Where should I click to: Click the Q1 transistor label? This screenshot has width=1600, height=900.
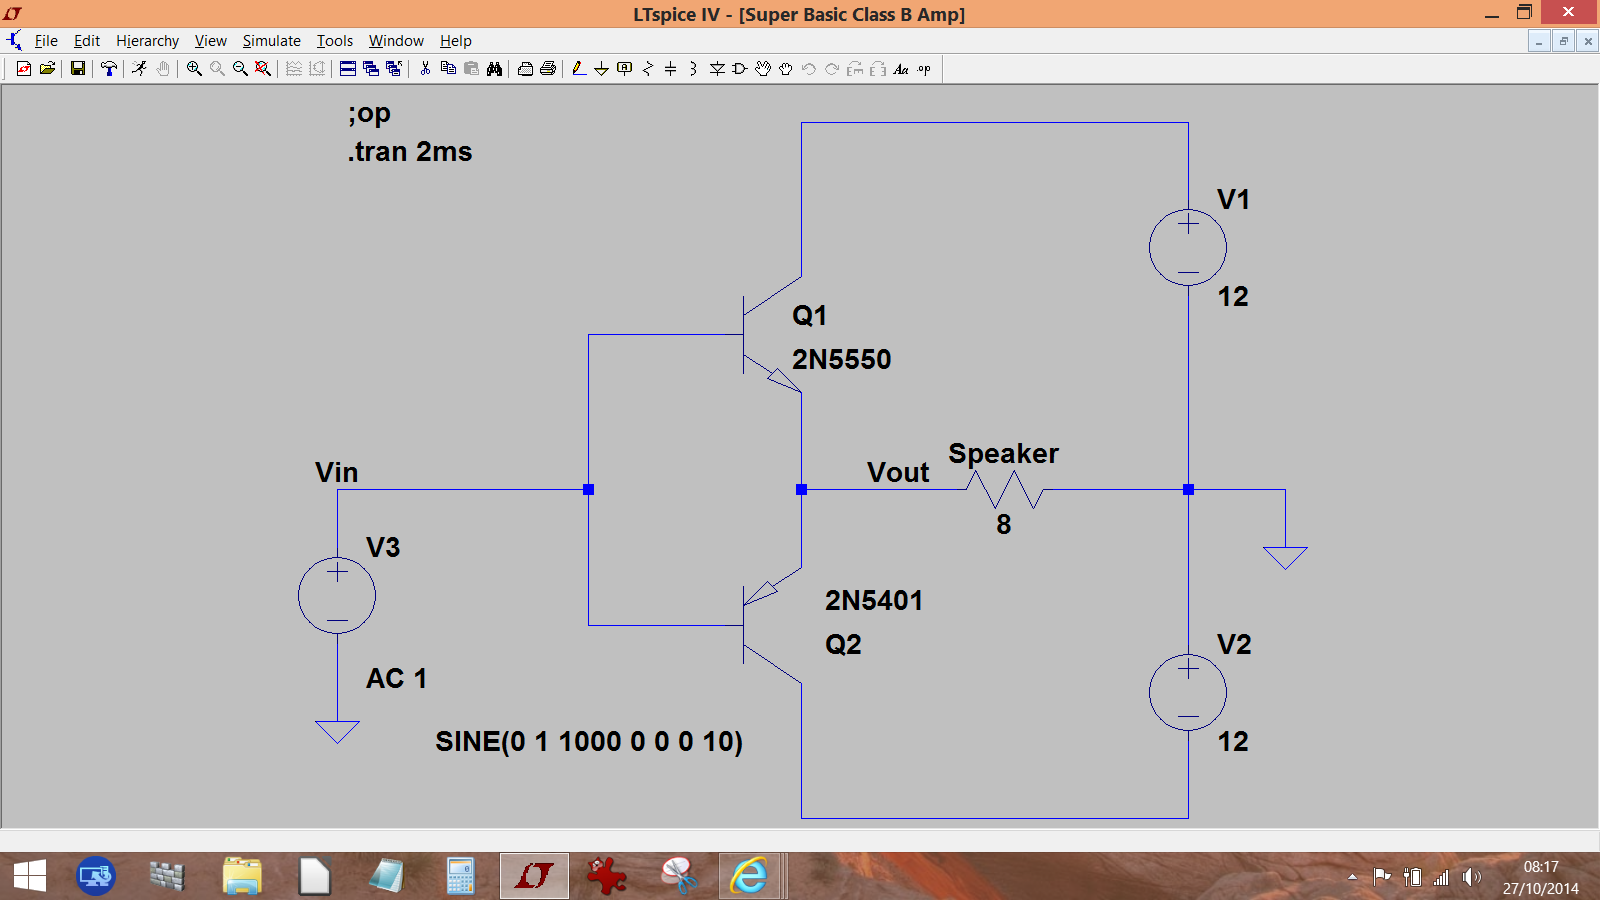point(809,316)
